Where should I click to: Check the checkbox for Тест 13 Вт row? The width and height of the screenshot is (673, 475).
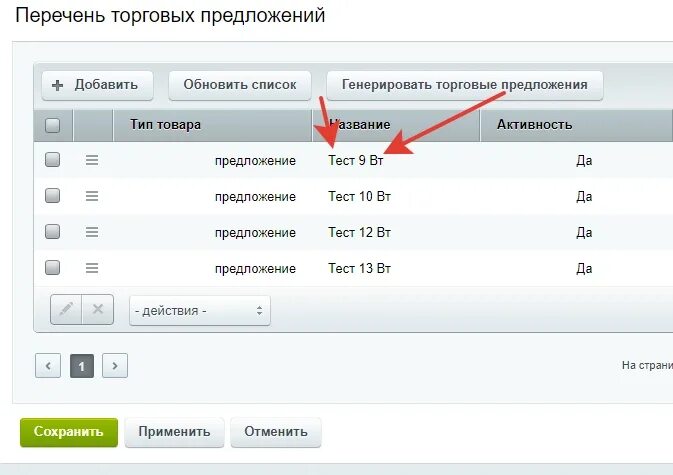click(x=52, y=268)
